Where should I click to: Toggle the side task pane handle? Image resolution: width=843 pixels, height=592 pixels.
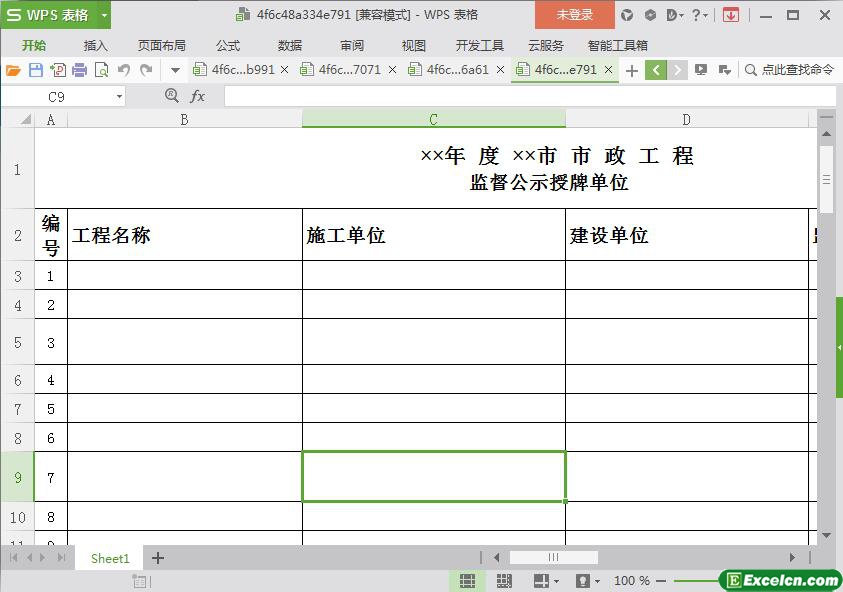click(838, 347)
